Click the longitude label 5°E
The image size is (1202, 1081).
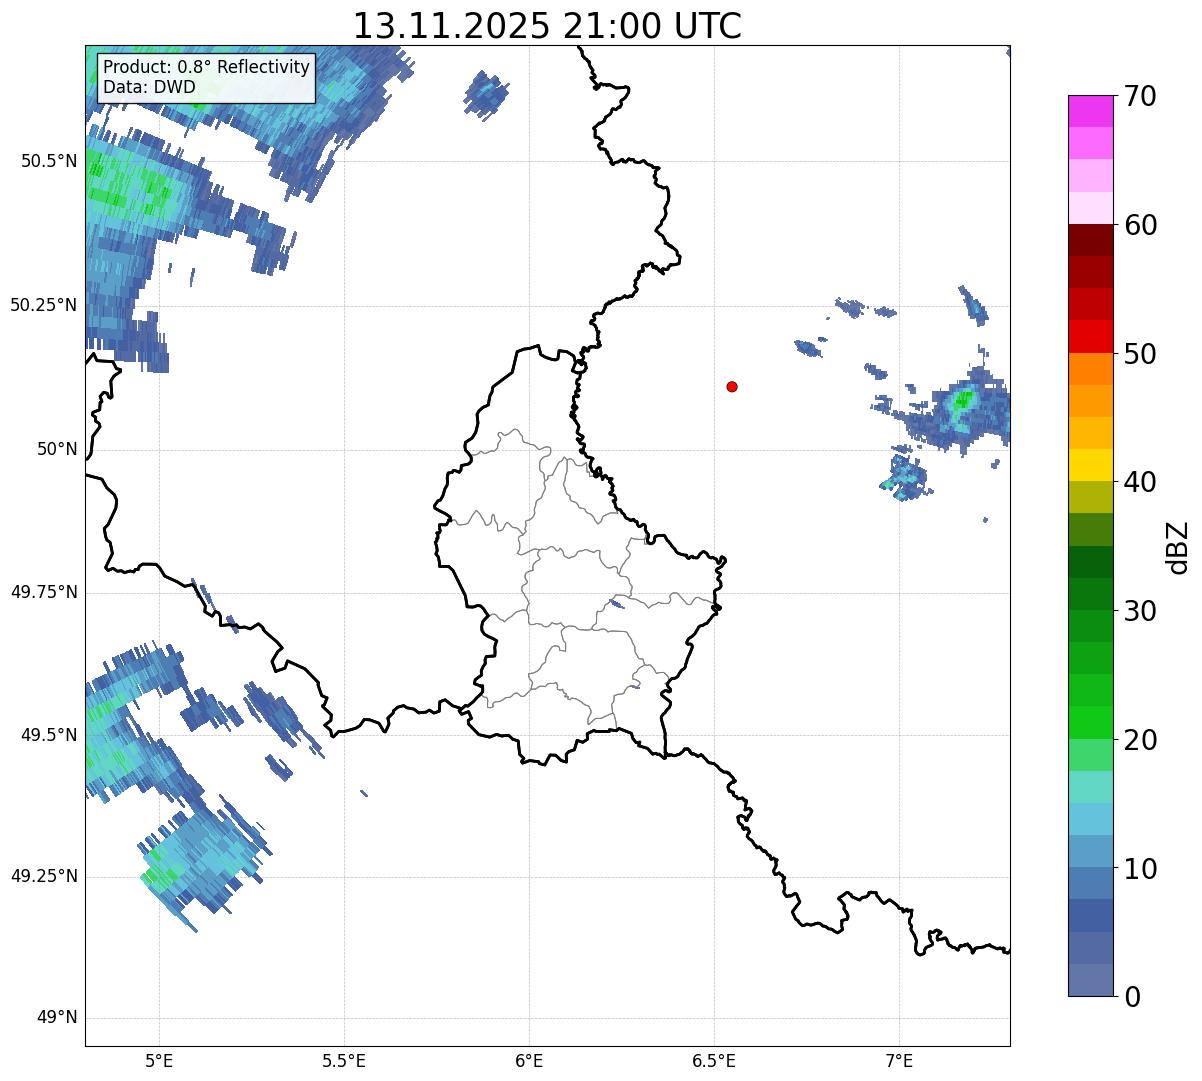tap(159, 1061)
